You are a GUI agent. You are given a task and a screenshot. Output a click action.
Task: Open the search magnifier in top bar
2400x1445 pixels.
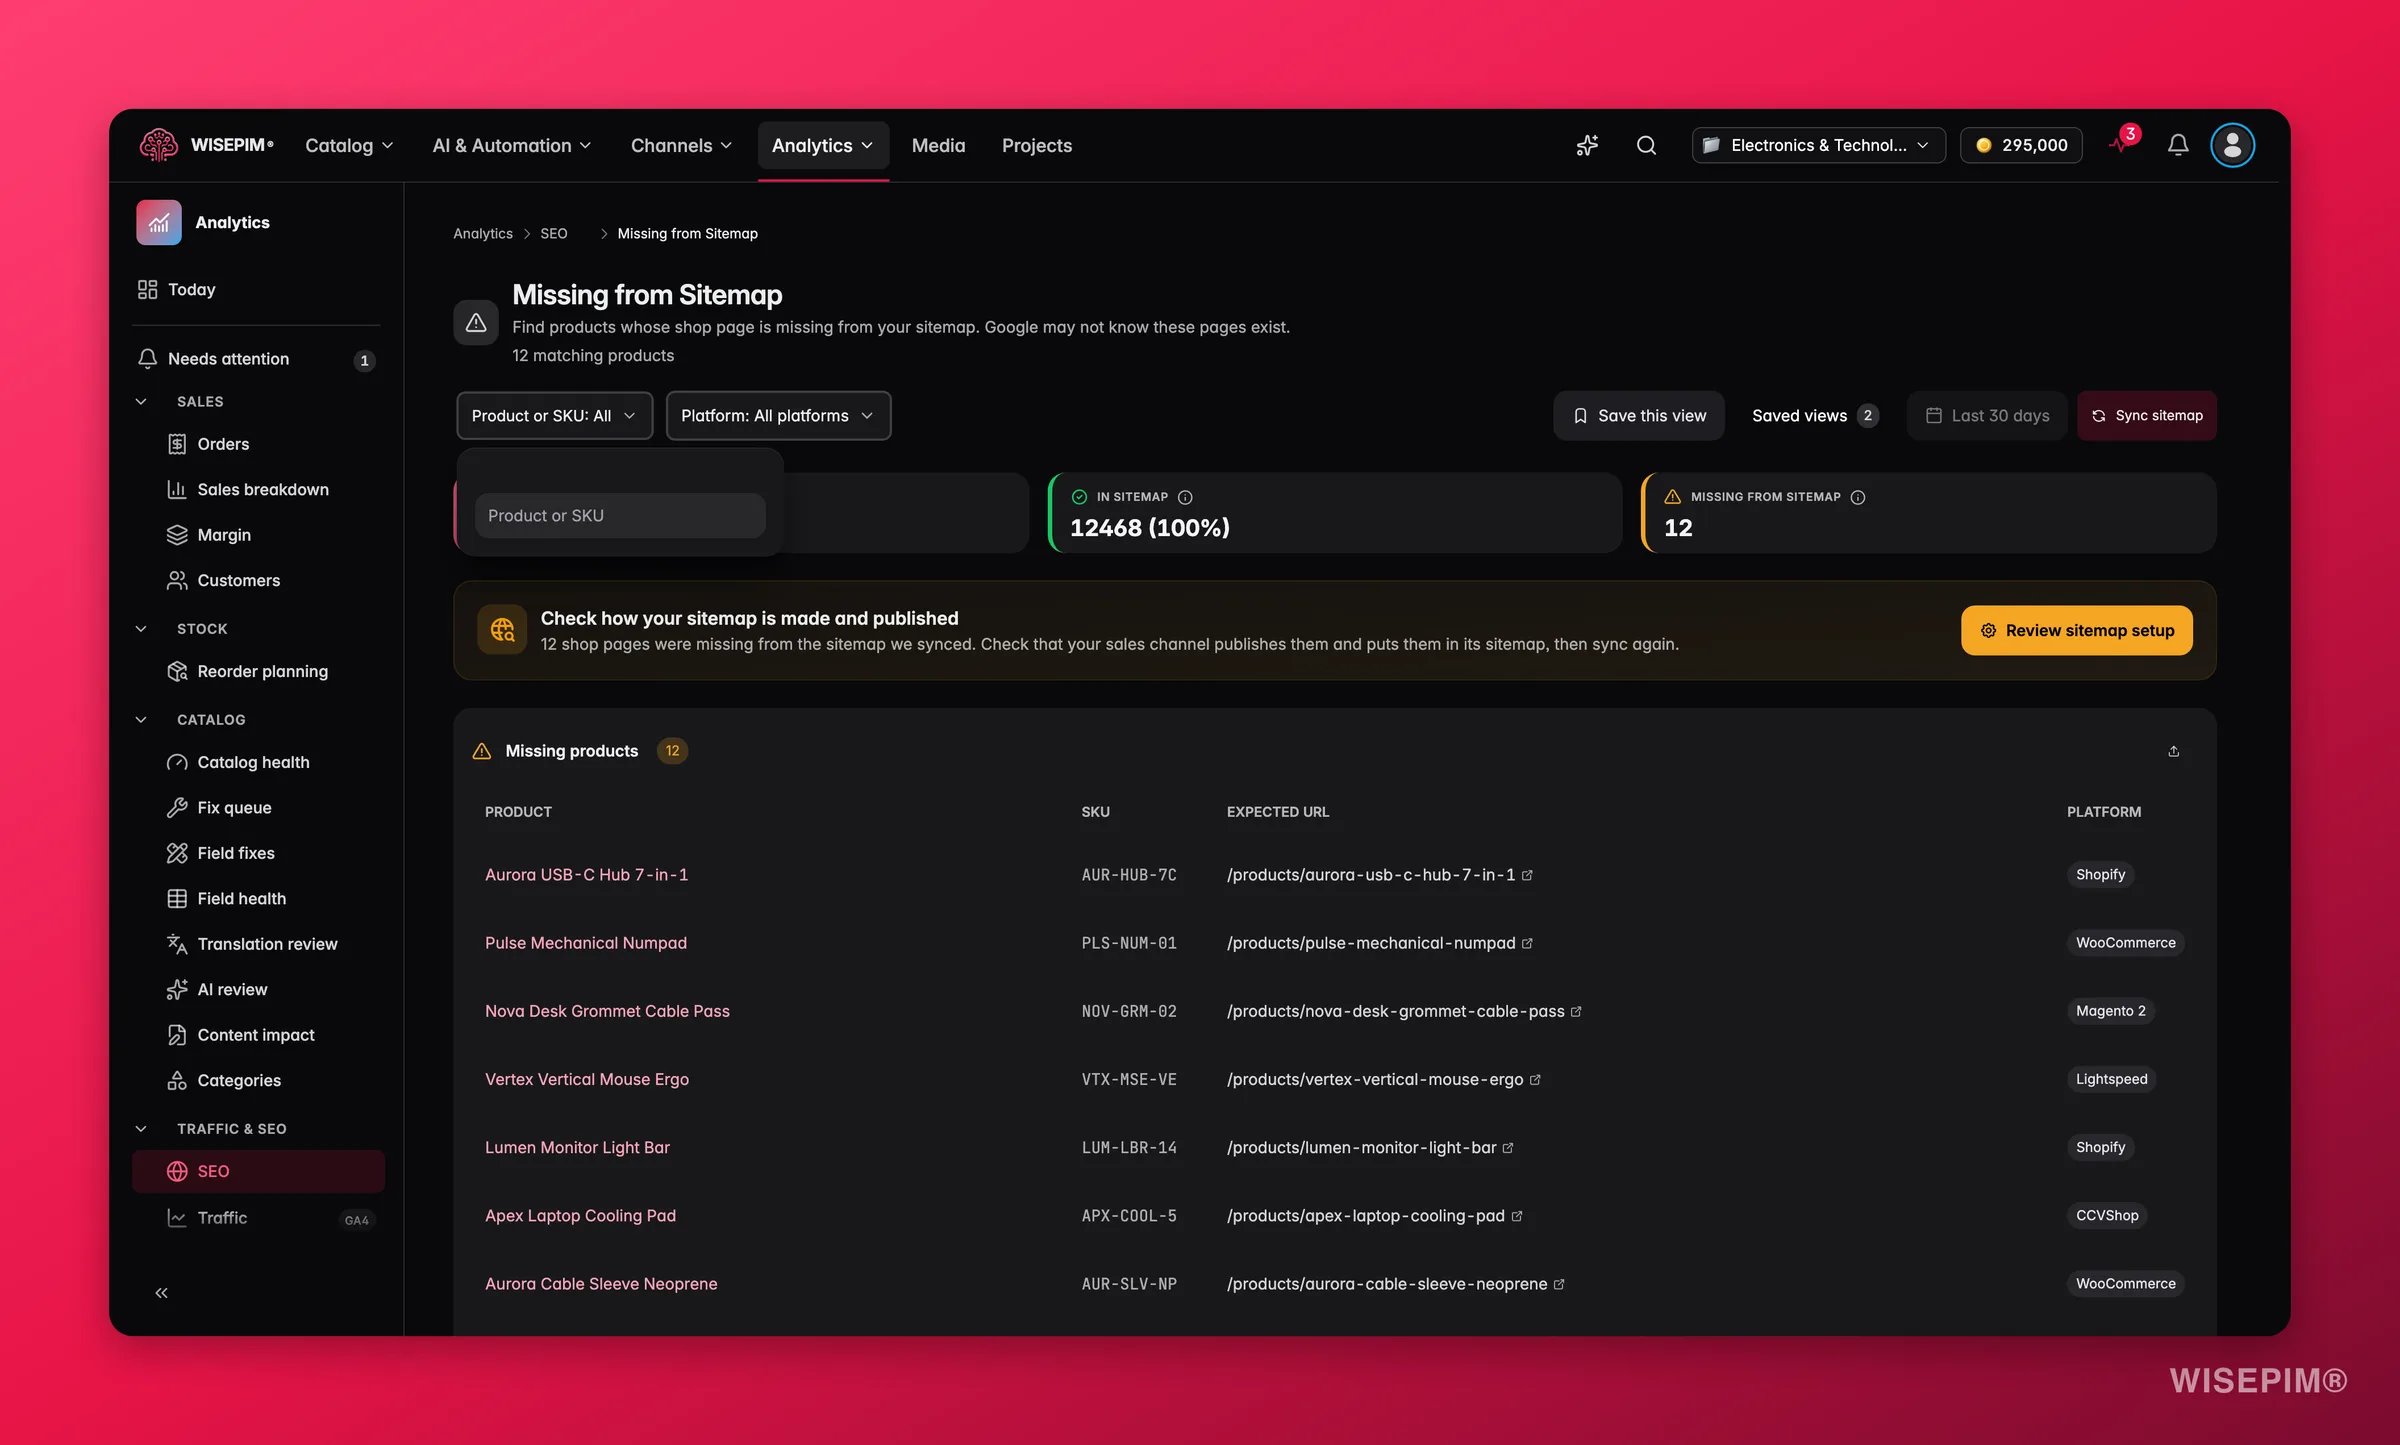click(1646, 145)
